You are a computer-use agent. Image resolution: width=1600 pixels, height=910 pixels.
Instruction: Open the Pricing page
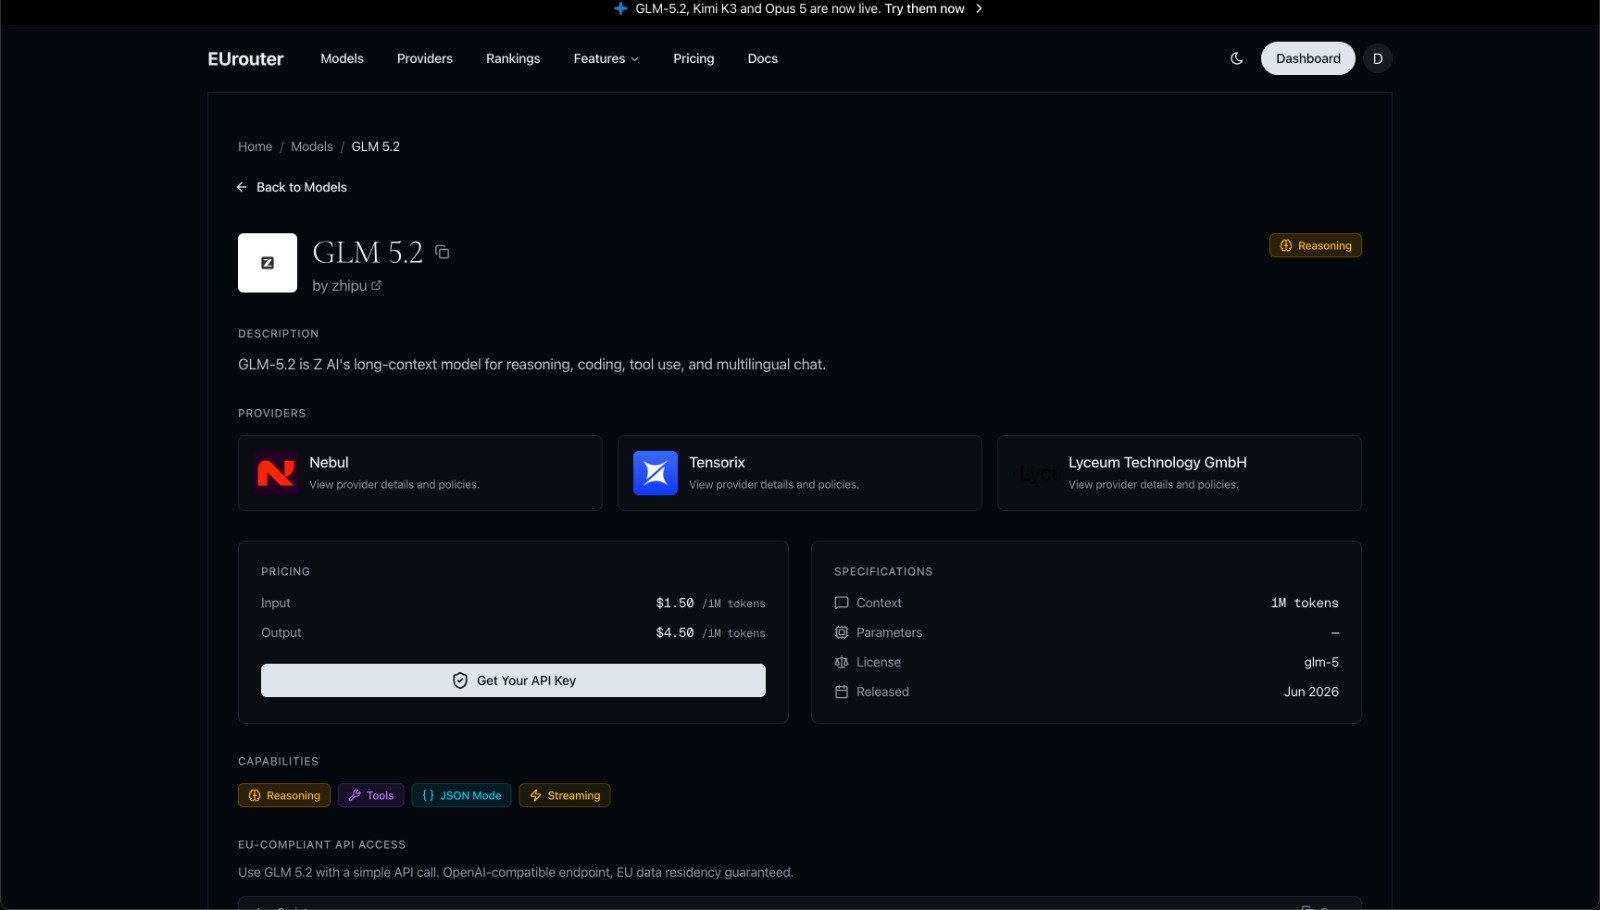click(x=694, y=58)
